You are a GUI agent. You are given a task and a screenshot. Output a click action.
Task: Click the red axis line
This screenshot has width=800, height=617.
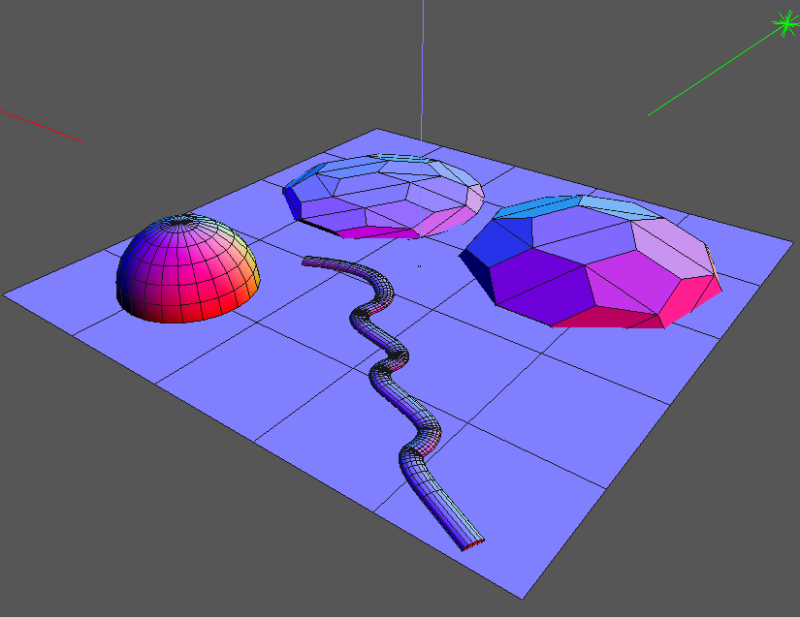(42, 126)
